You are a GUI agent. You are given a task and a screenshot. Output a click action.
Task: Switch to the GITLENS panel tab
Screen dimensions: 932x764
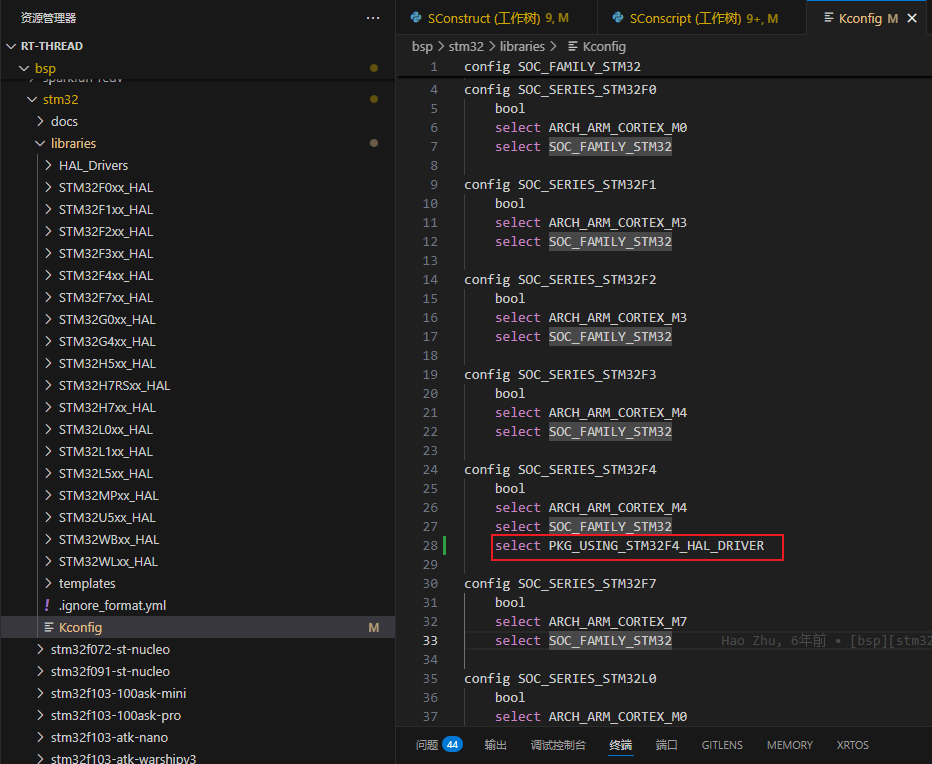[x=722, y=745]
